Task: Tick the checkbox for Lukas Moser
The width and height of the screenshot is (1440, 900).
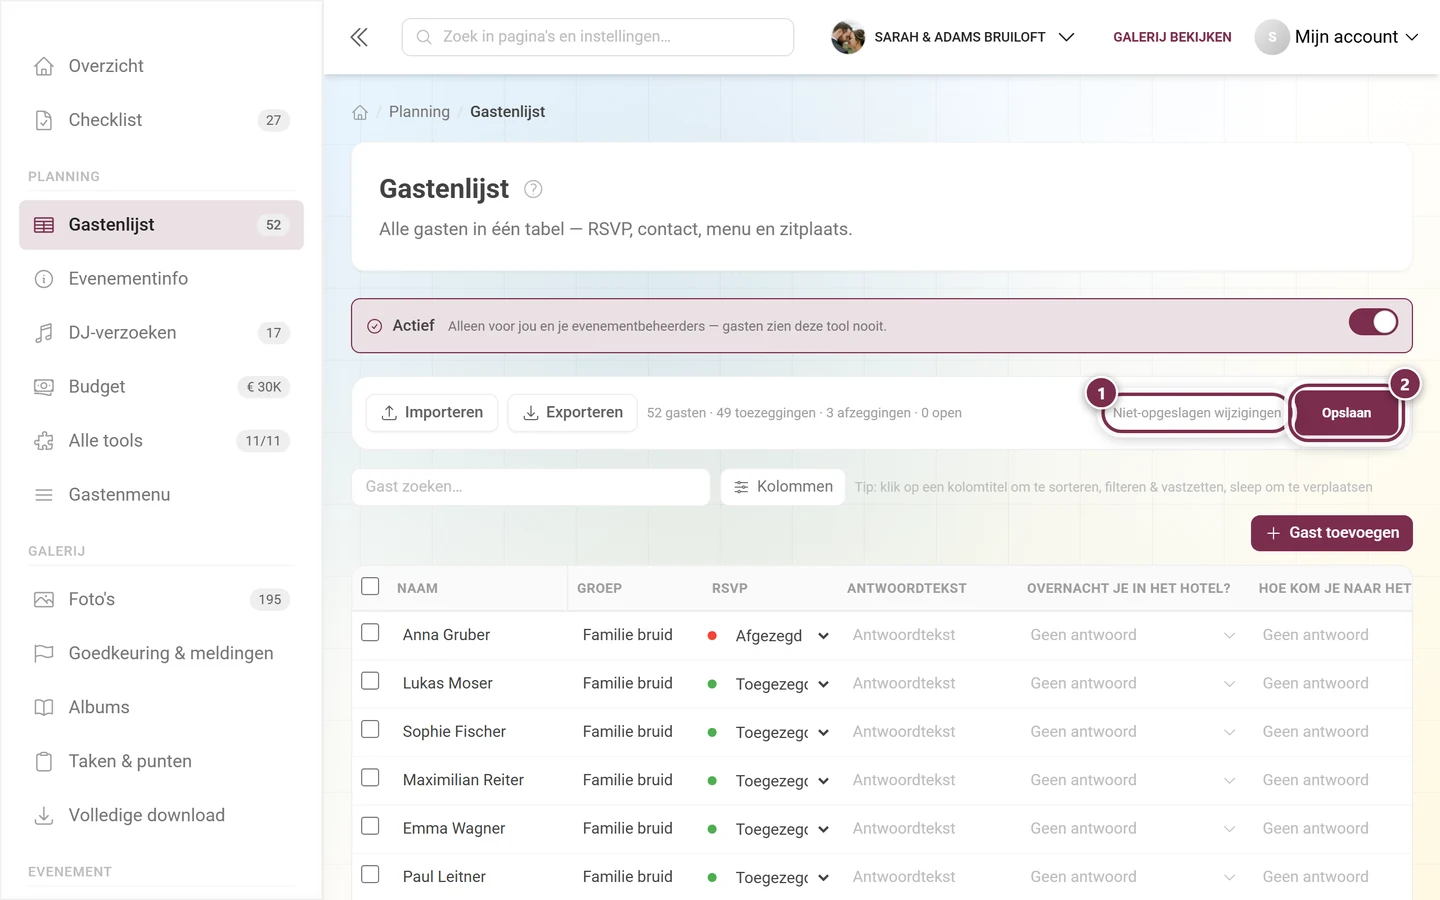Action: click(x=370, y=681)
